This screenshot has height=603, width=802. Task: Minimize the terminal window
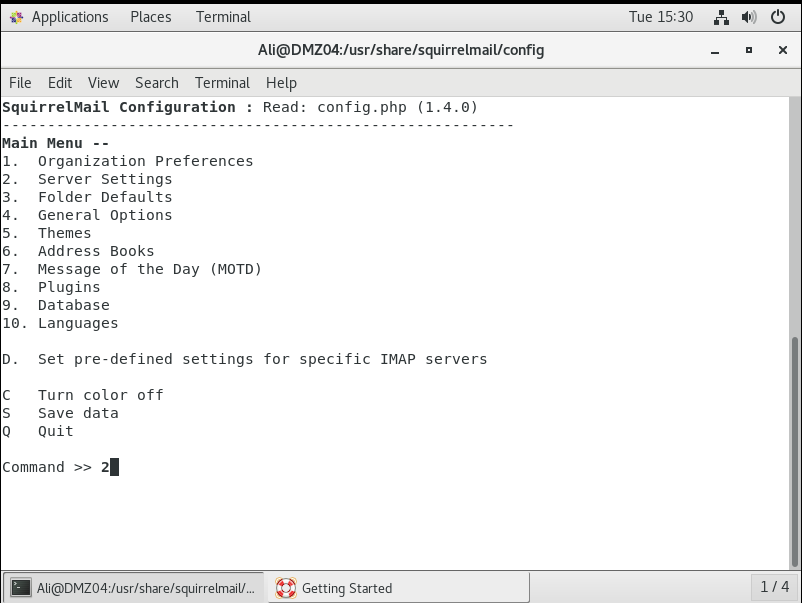(x=715, y=50)
